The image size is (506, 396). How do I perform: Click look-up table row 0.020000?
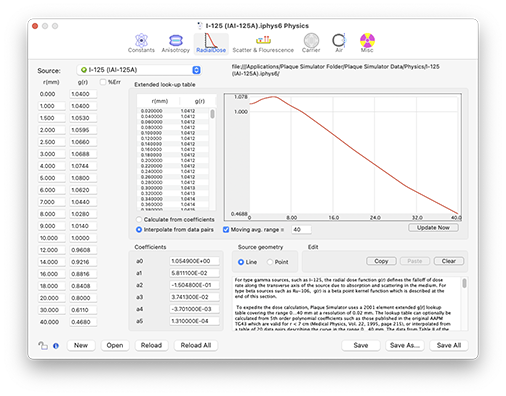pyautogui.click(x=173, y=111)
